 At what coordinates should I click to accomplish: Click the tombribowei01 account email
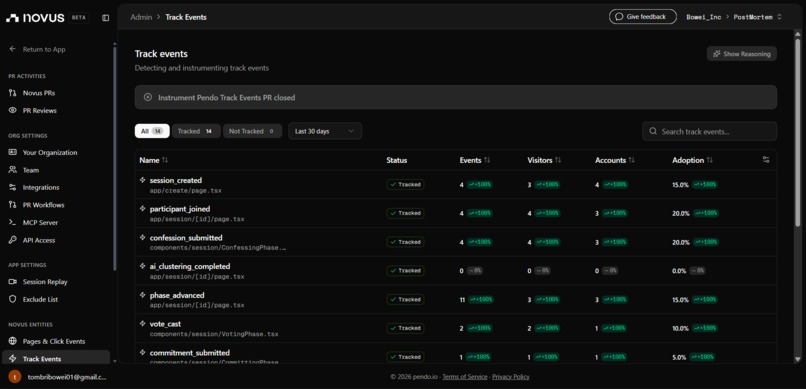click(67, 377)
